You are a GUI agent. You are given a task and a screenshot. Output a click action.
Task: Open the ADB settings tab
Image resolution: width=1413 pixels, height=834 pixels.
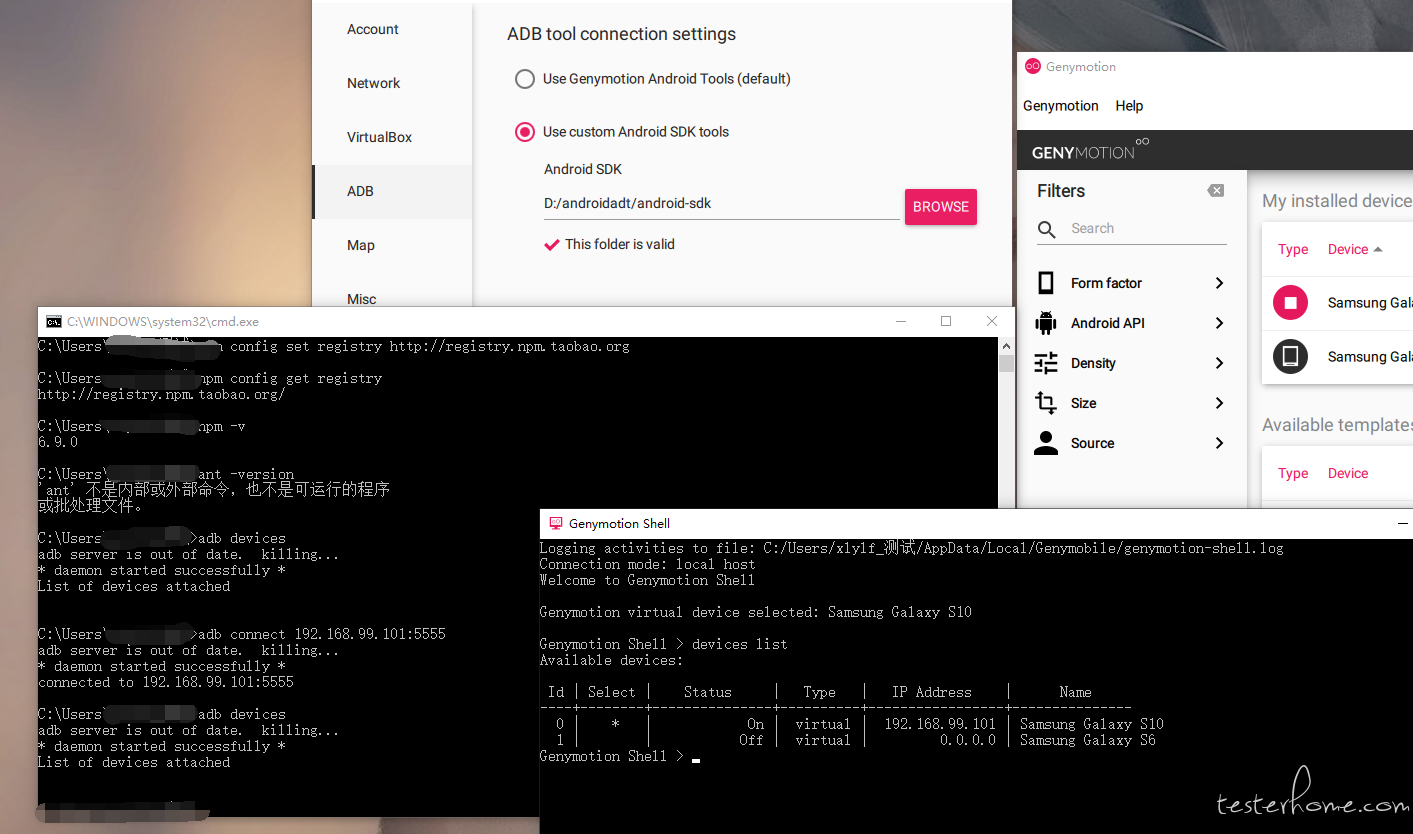pyautogui.click(x=392, y=192)
